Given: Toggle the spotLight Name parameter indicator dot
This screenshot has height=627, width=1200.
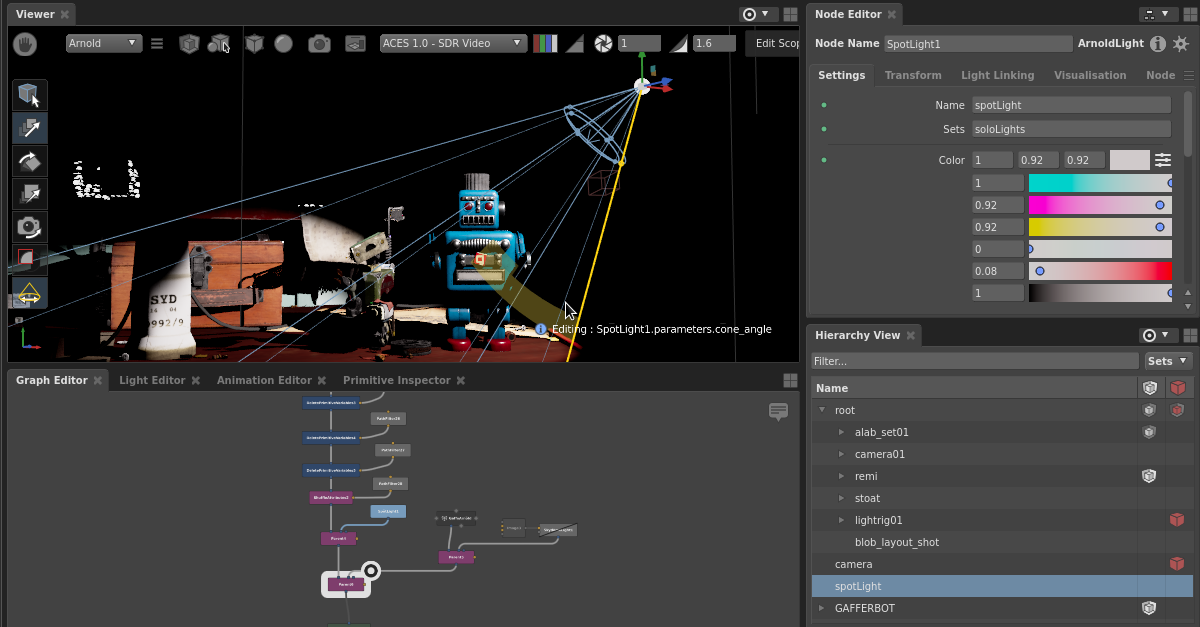Looking at the screenshot, I should point(824,105).
